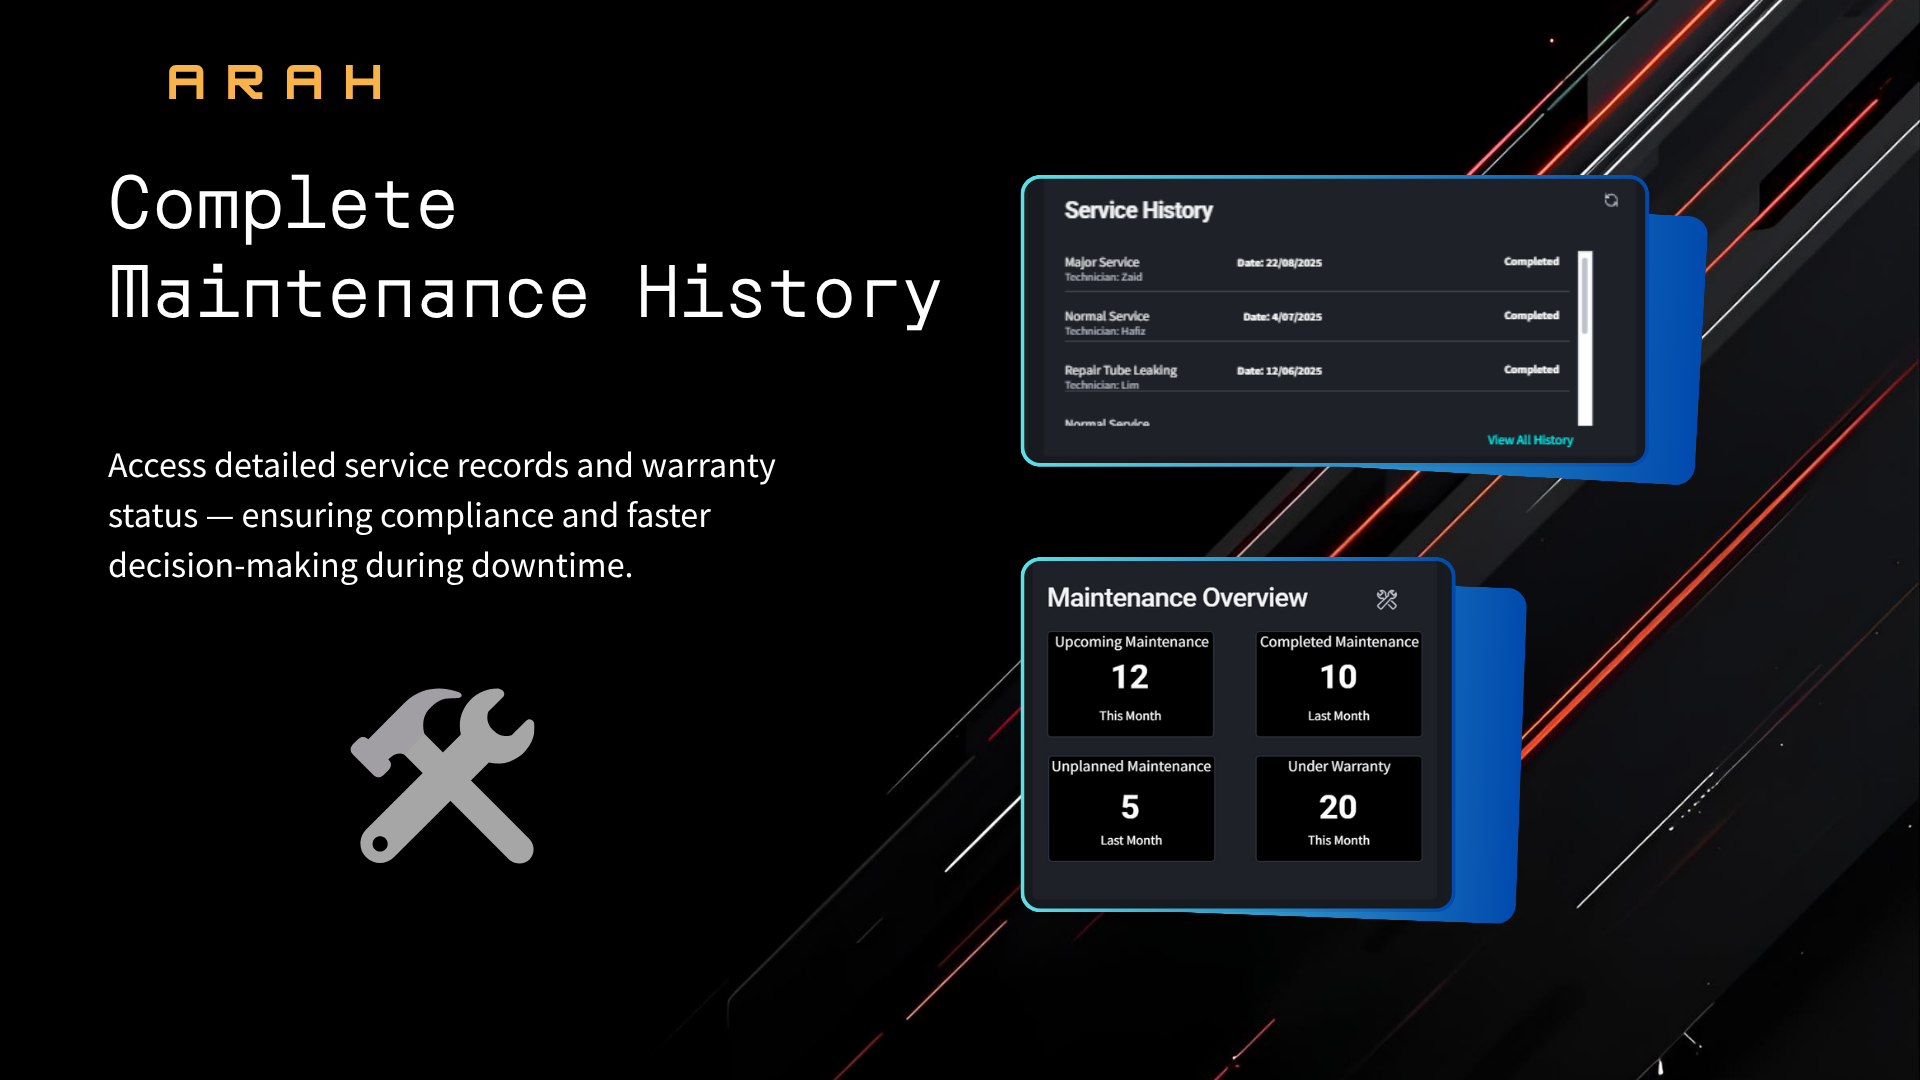The height and width of the screenshot is (1080, 1920).
Task: Open the View All History link
Action: (1529, 440)
